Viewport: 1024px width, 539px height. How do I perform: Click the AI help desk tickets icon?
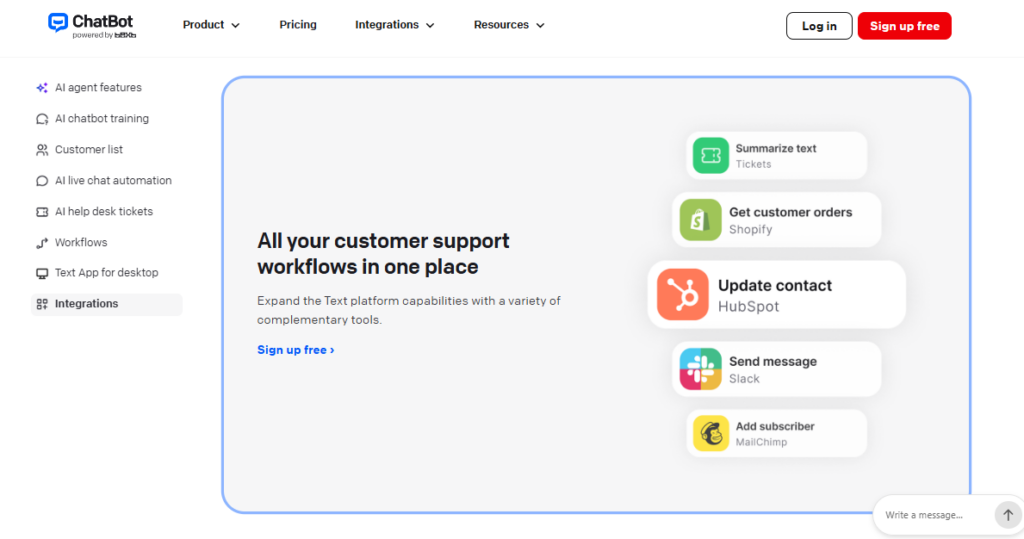[42, 212]
